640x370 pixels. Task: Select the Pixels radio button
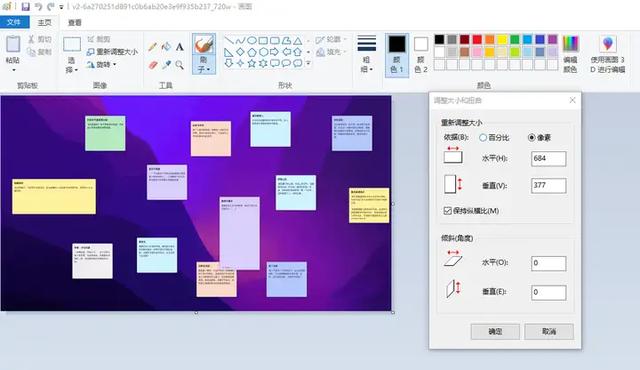tap(531, 137)
